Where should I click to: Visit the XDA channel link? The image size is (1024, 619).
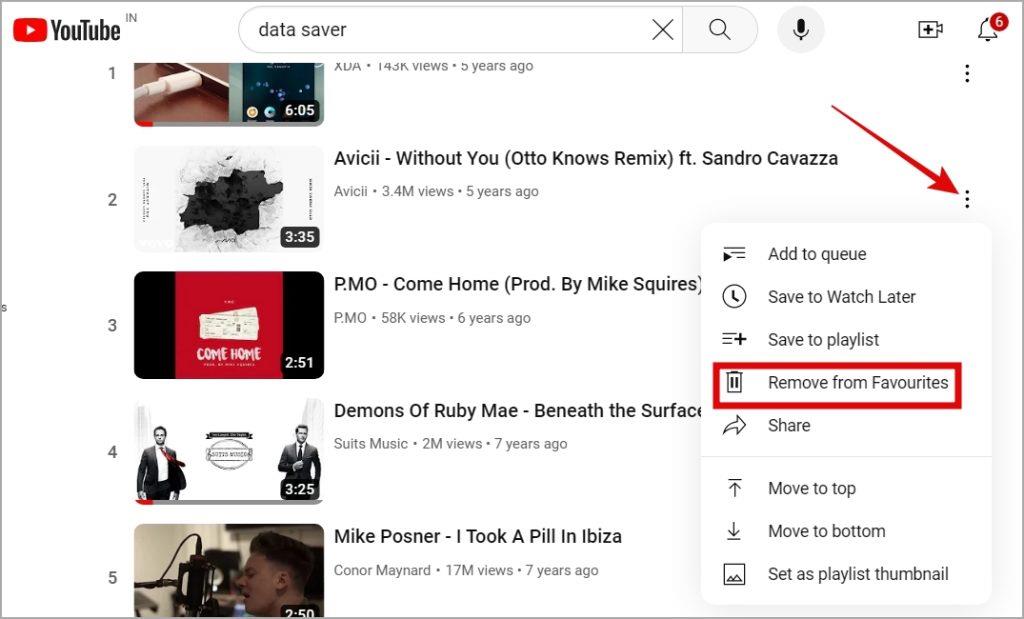[x=347, y=66]
